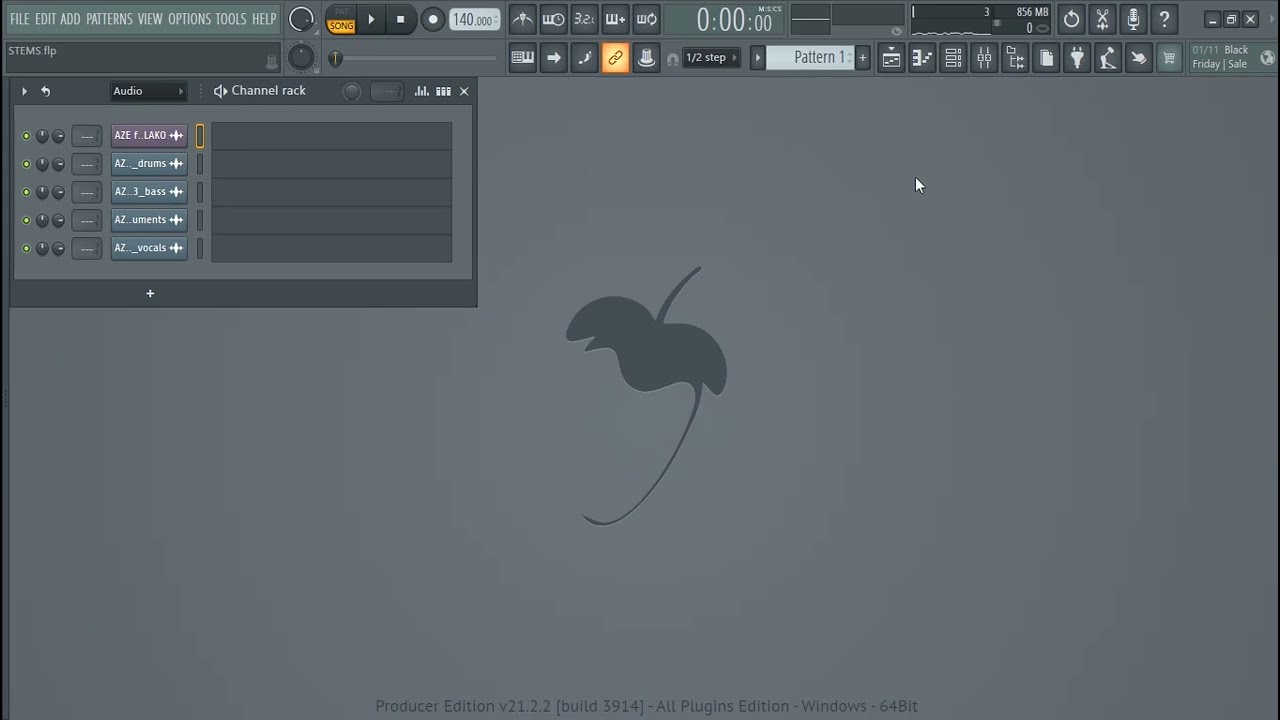
Task: Click the master volume knob
Action: pos(301,19)
